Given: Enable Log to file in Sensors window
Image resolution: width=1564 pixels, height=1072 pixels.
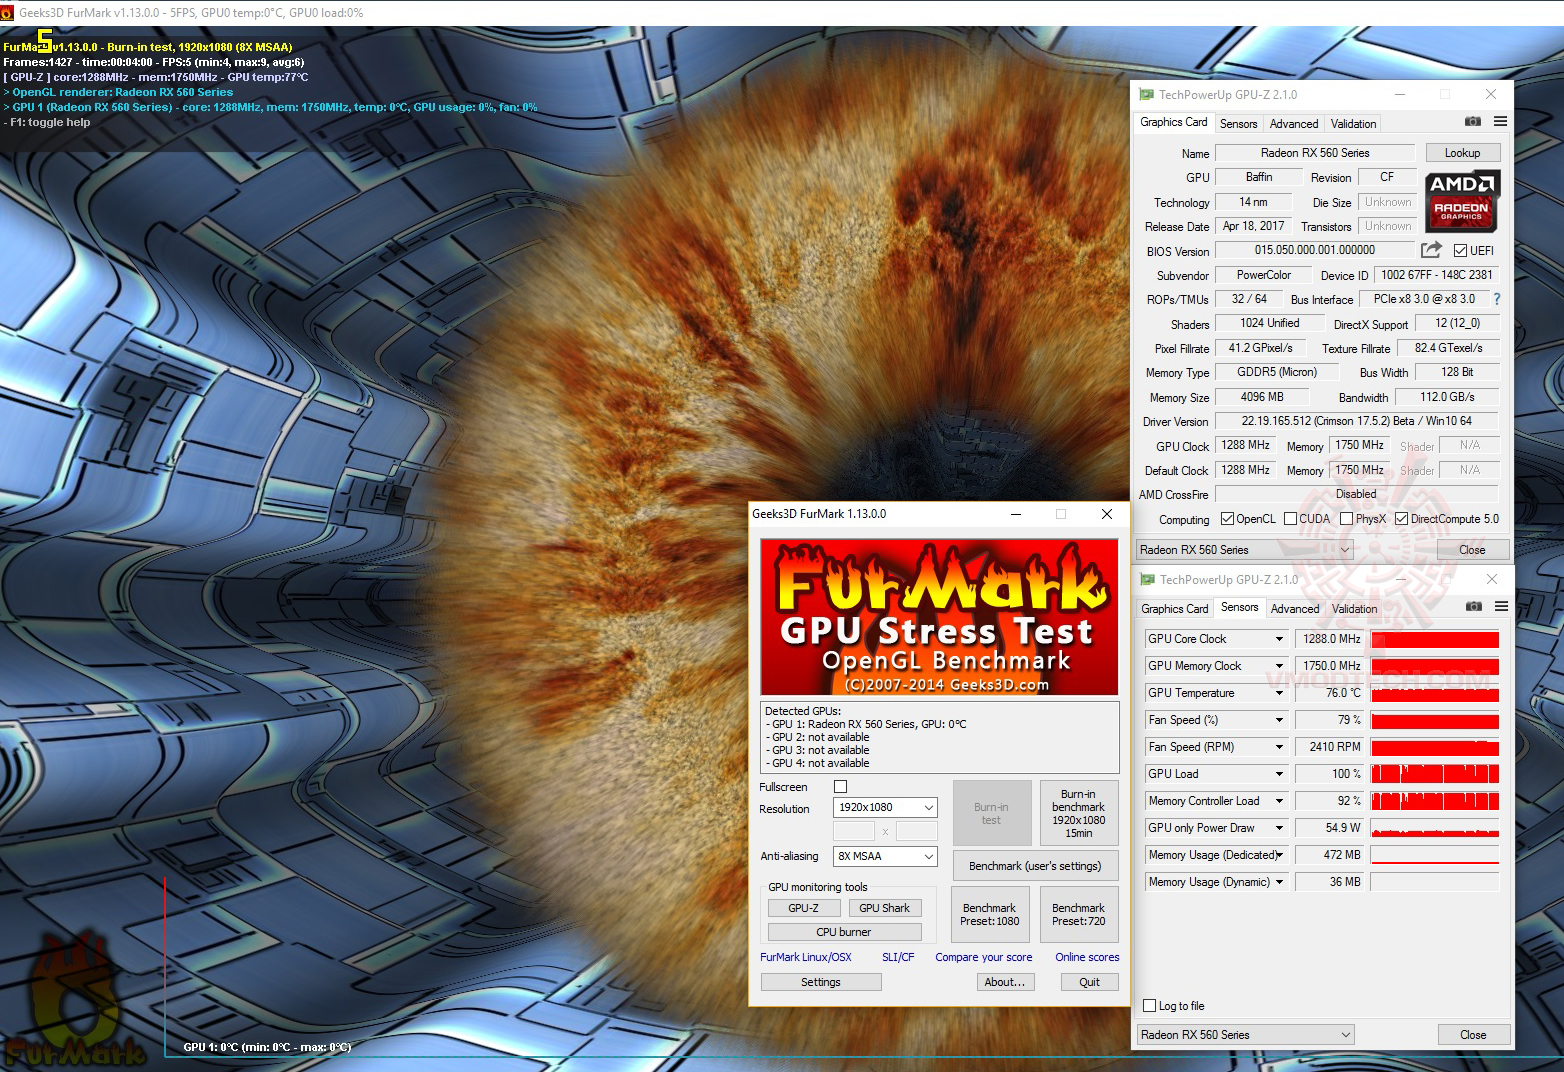Looking at the screenshot, I should [1149, 1006].
